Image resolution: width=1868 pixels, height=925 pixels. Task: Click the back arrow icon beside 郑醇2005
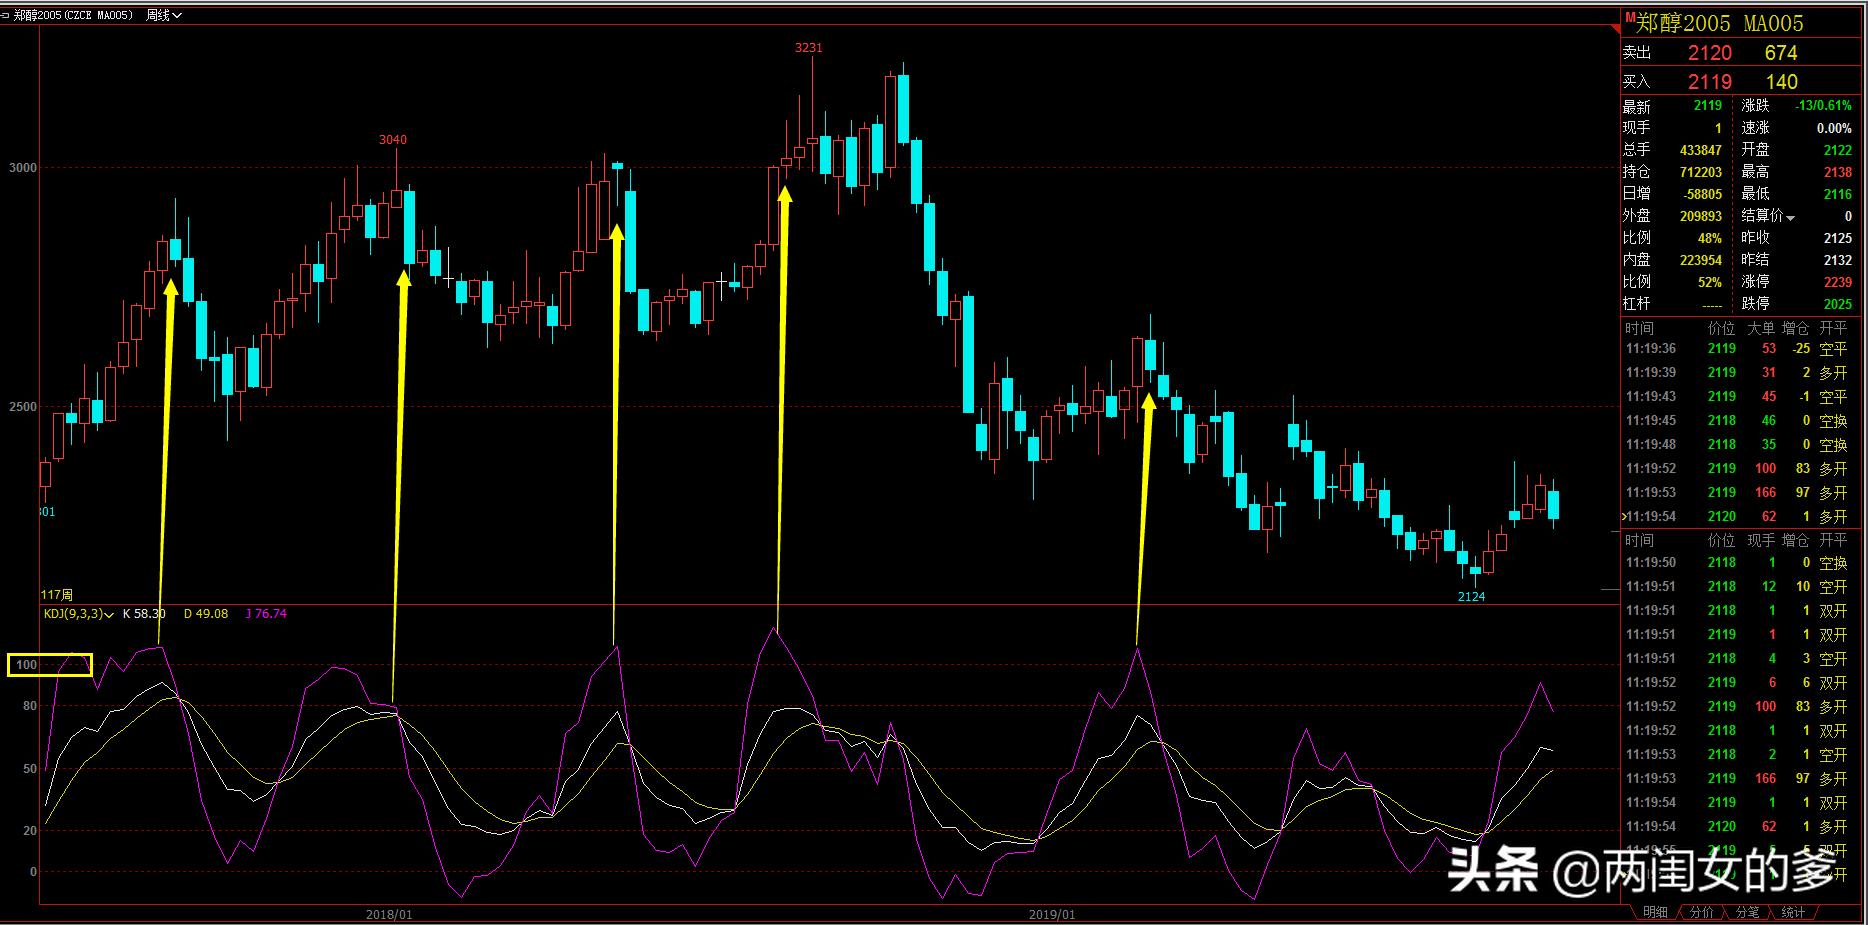point(5,15)
